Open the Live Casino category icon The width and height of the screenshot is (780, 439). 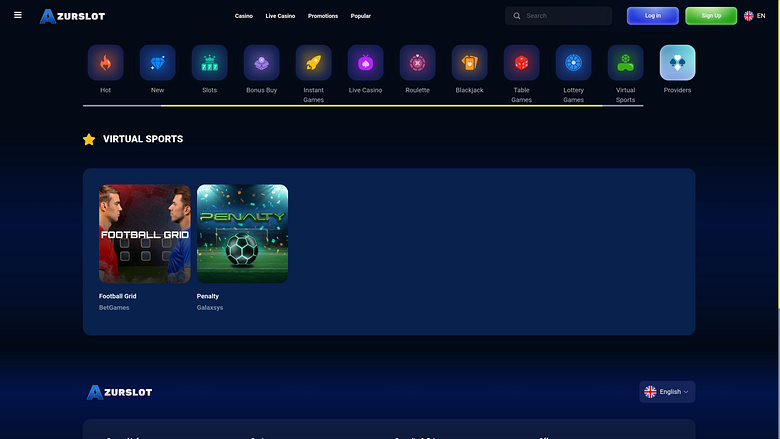[x=366, y=63]
